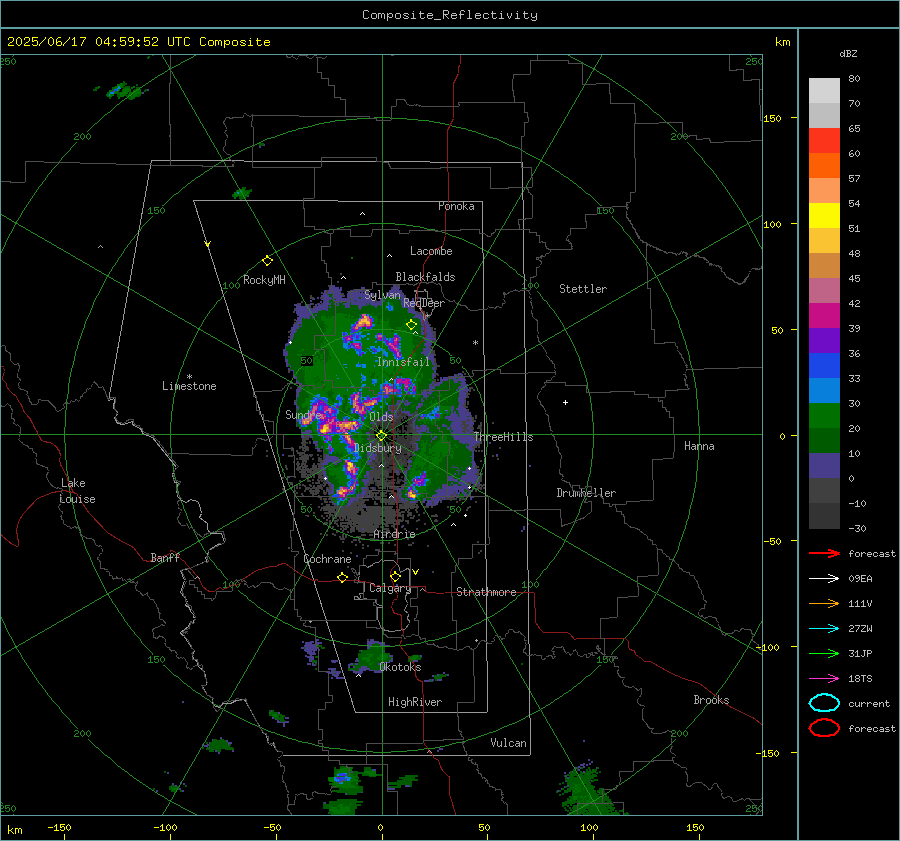Click the Blackfalds town label
Image resolution: width=900 pixels, height=841 pixels.
(x=425, y=277)
